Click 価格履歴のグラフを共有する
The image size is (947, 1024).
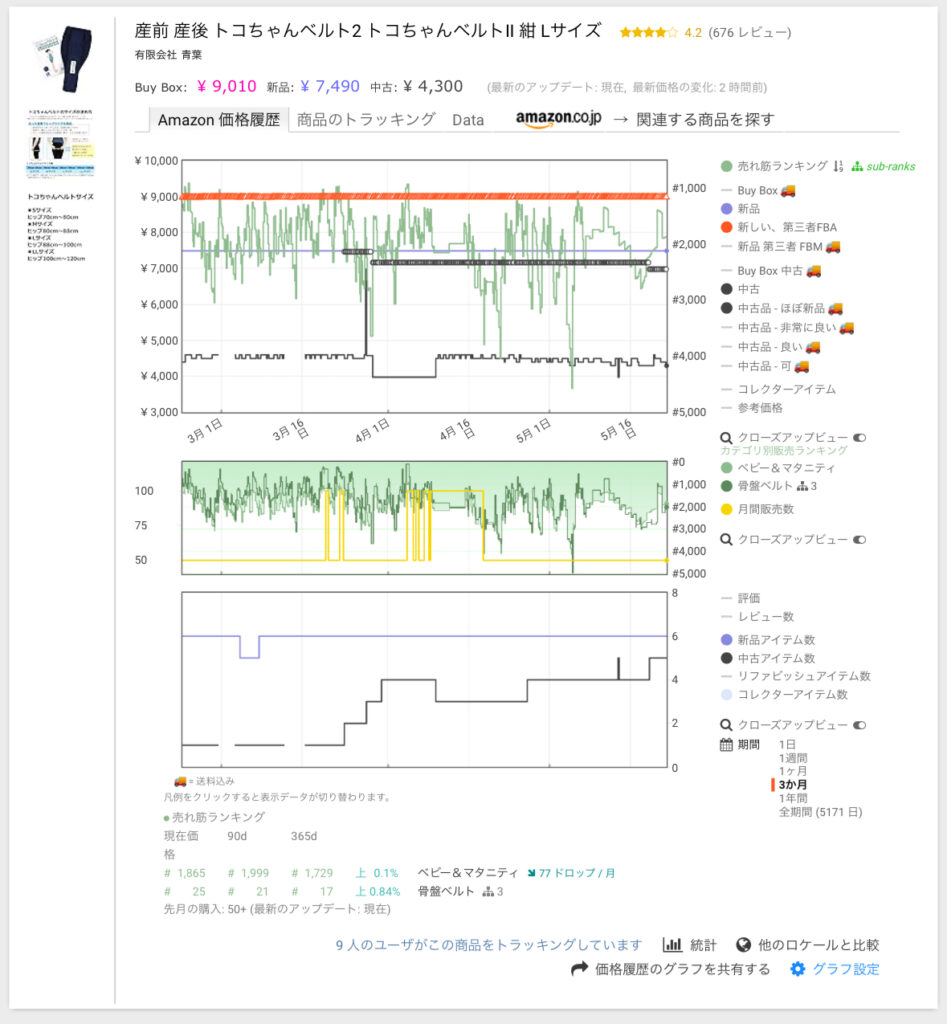pyautogui.click(x=671, y=969)
